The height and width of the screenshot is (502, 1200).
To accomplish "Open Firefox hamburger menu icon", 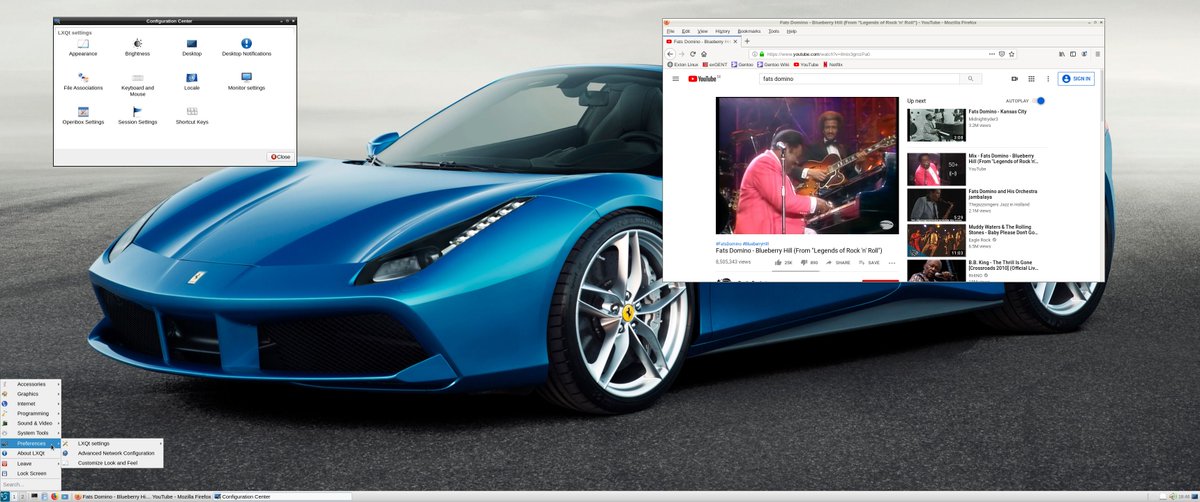I will (x=1097, y=53).
